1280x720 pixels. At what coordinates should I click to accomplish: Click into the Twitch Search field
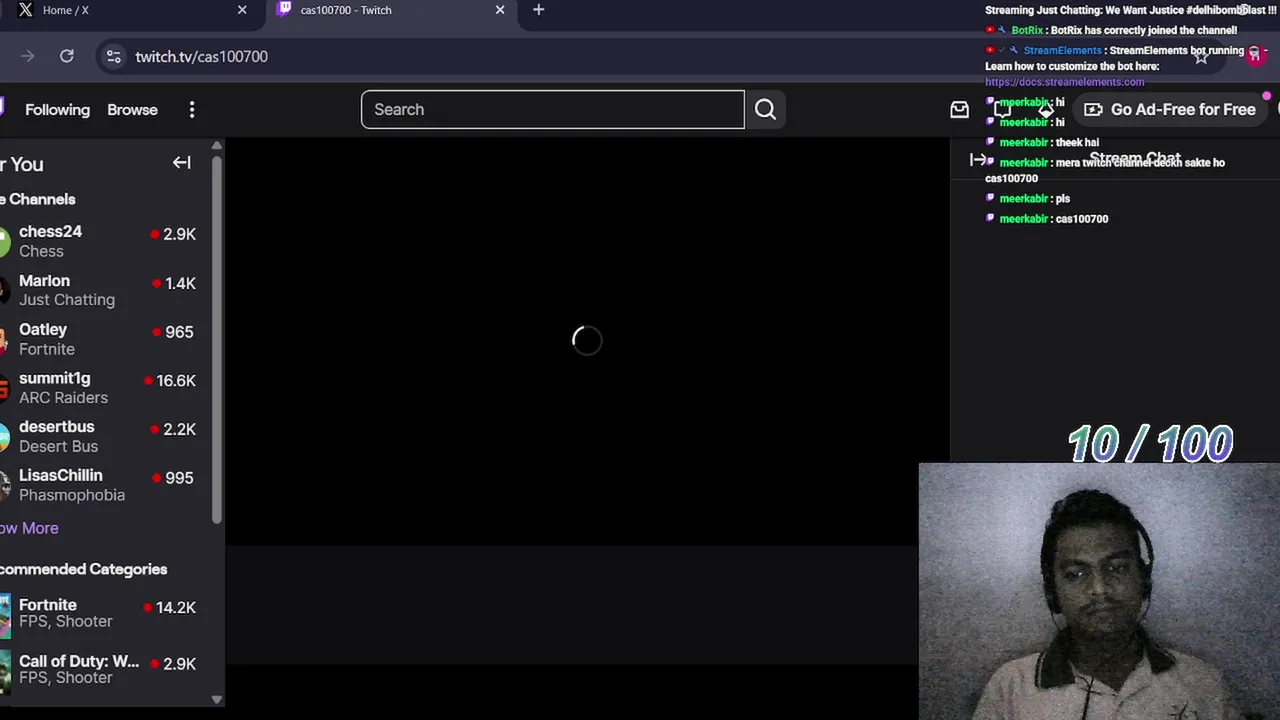click(553, 110)
